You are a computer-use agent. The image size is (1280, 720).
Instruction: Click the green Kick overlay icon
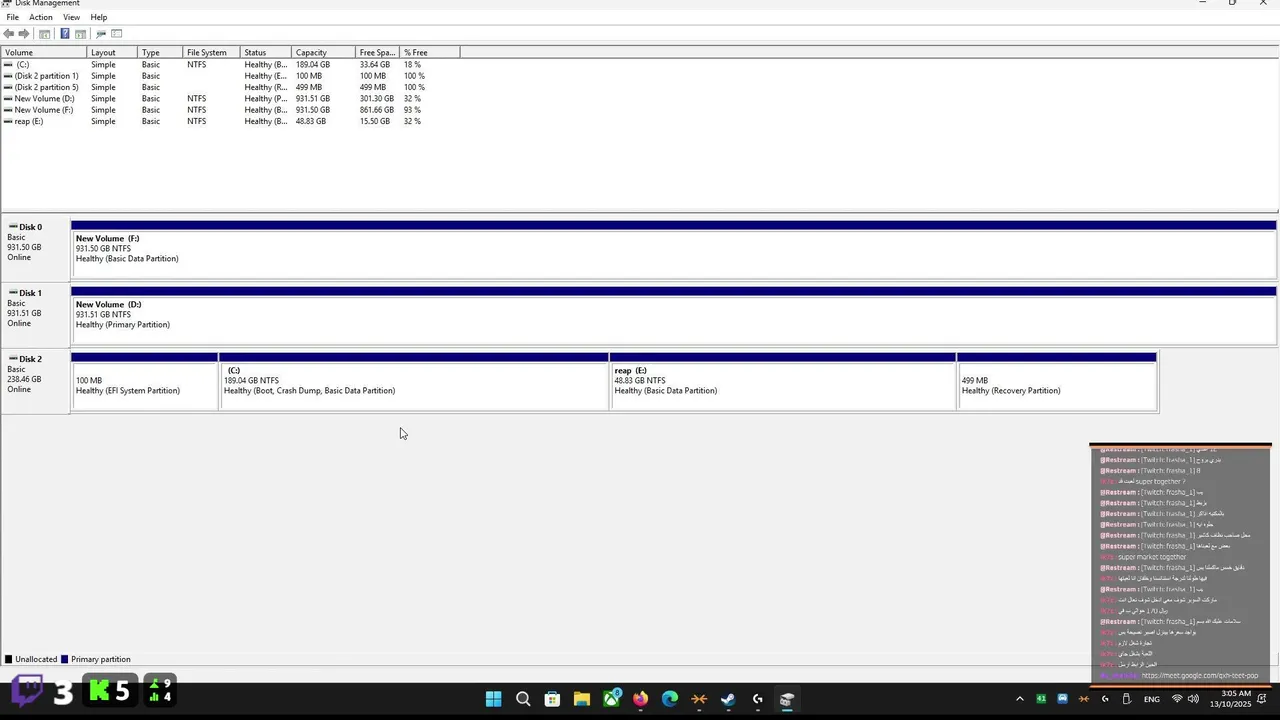[x=99, y=691]
